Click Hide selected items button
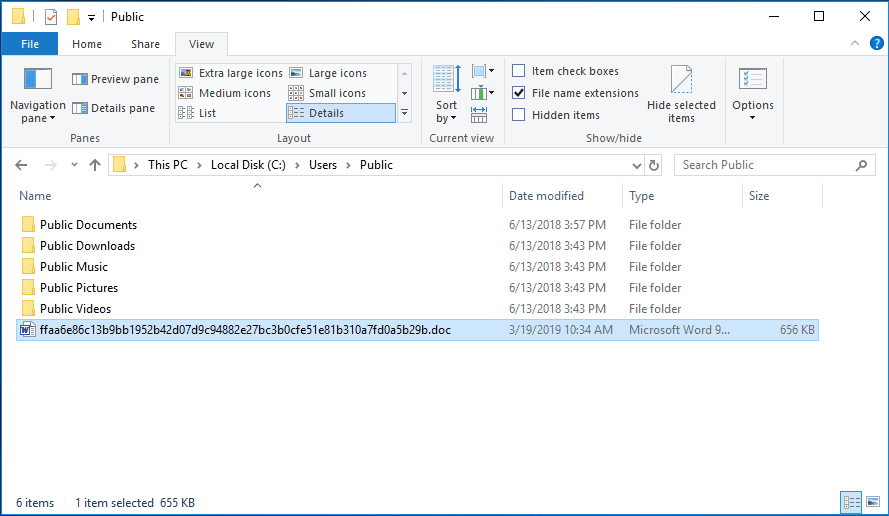 (681, 94)
